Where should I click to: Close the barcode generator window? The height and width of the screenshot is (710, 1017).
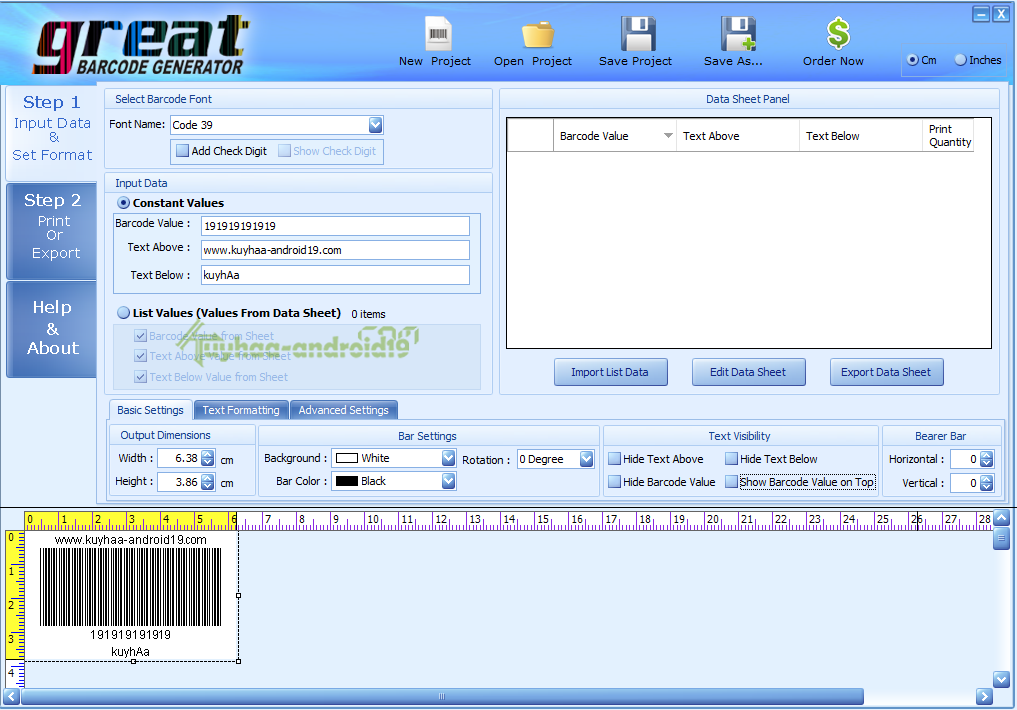pos(1001,14)
